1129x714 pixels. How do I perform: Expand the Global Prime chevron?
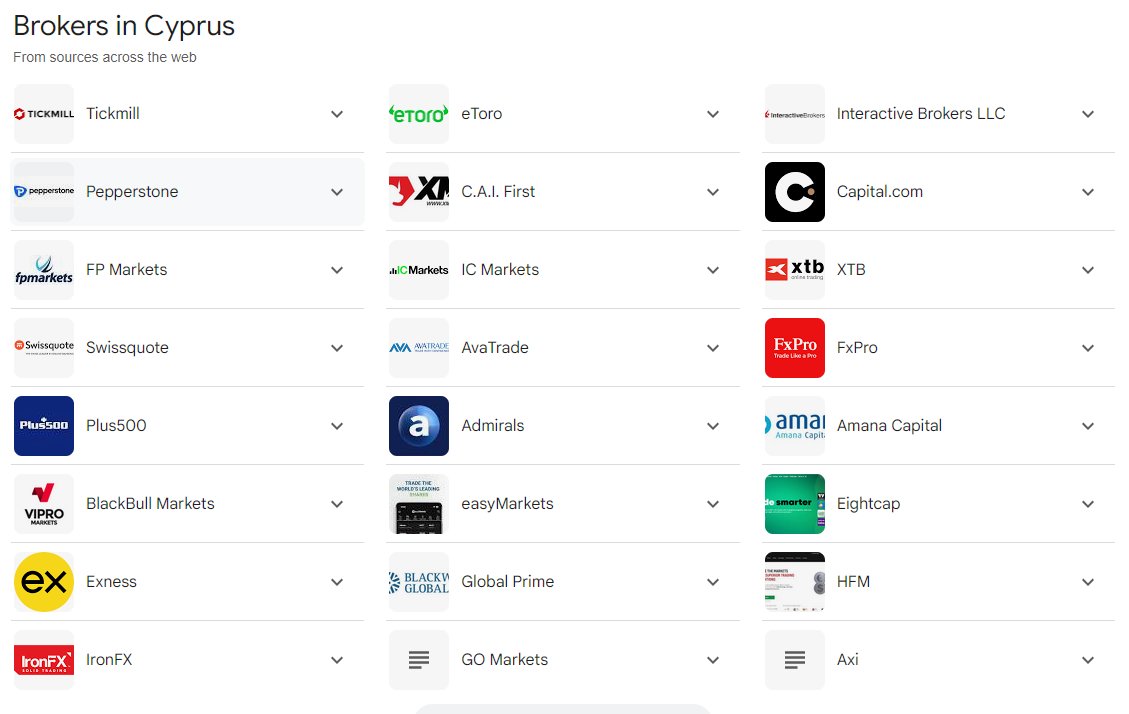pyautogui.click(x=713, y=582)
